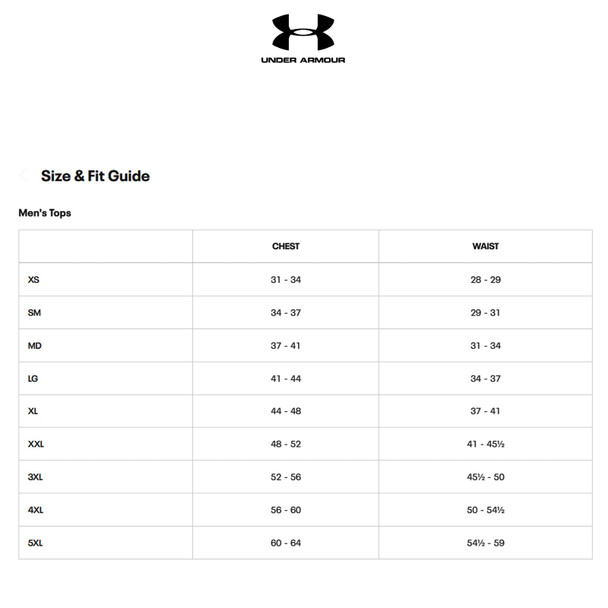This screenshot has width=608, height=608.
Task: Select the Size & Fit Guide heading
Action: click(x=95, y=176)
